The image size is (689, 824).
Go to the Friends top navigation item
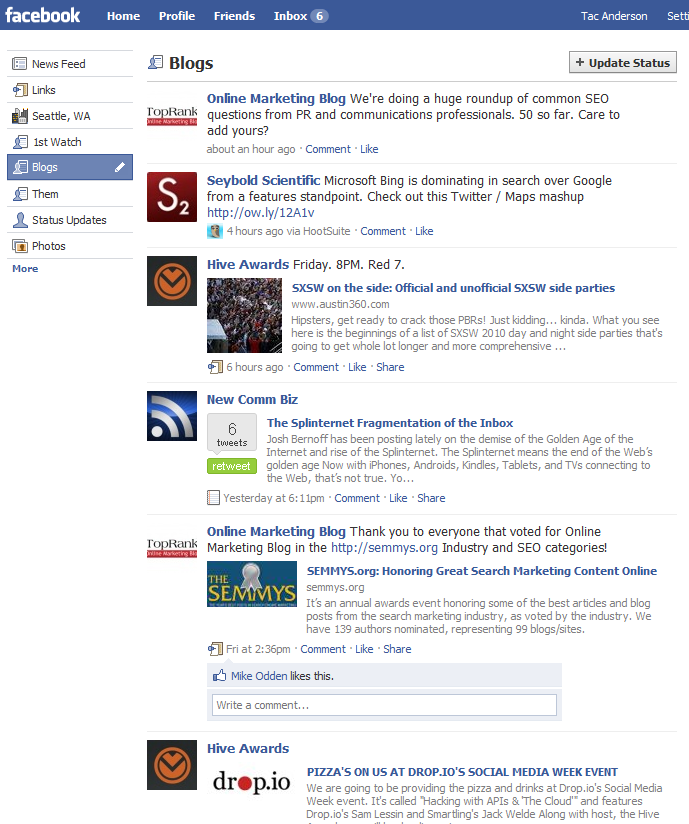point(234,16)
